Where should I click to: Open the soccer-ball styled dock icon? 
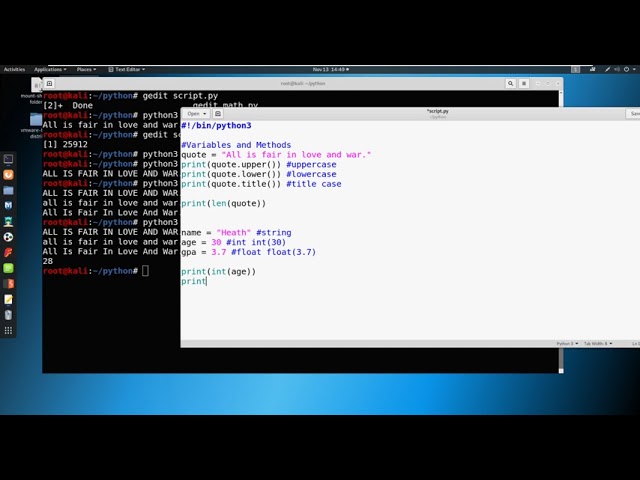point(8,237)
